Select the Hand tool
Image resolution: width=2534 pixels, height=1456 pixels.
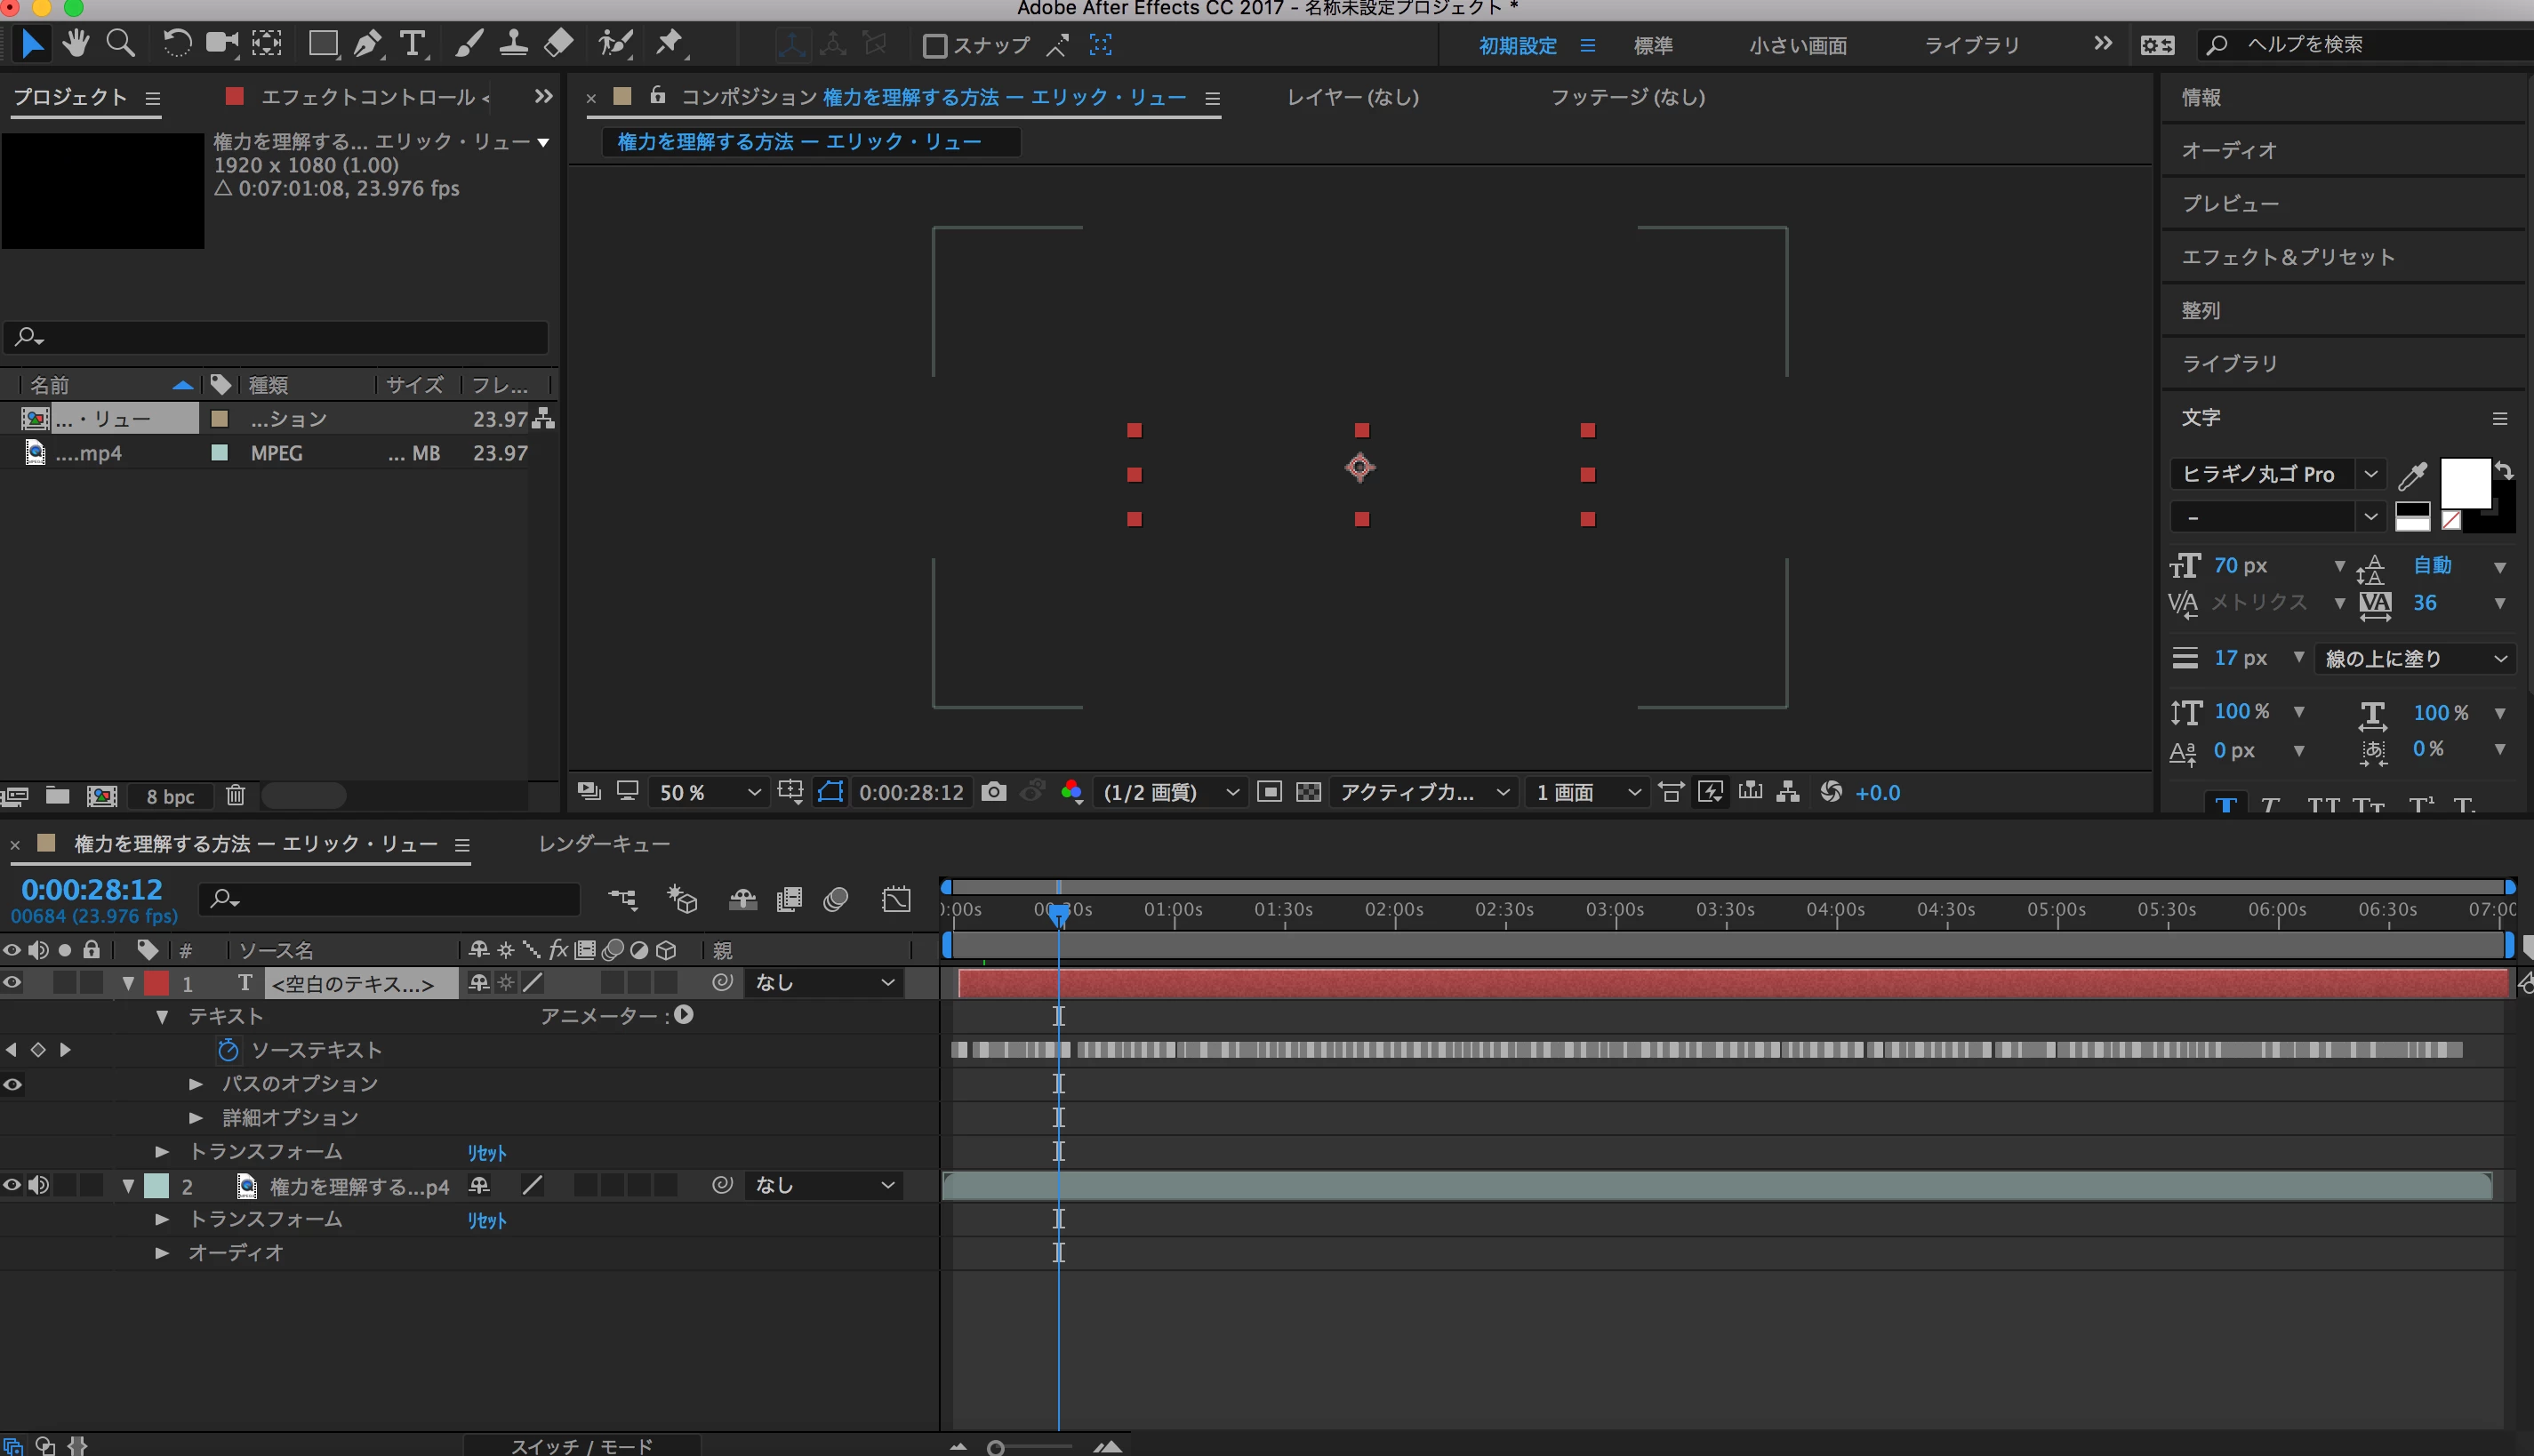[75, 43]
